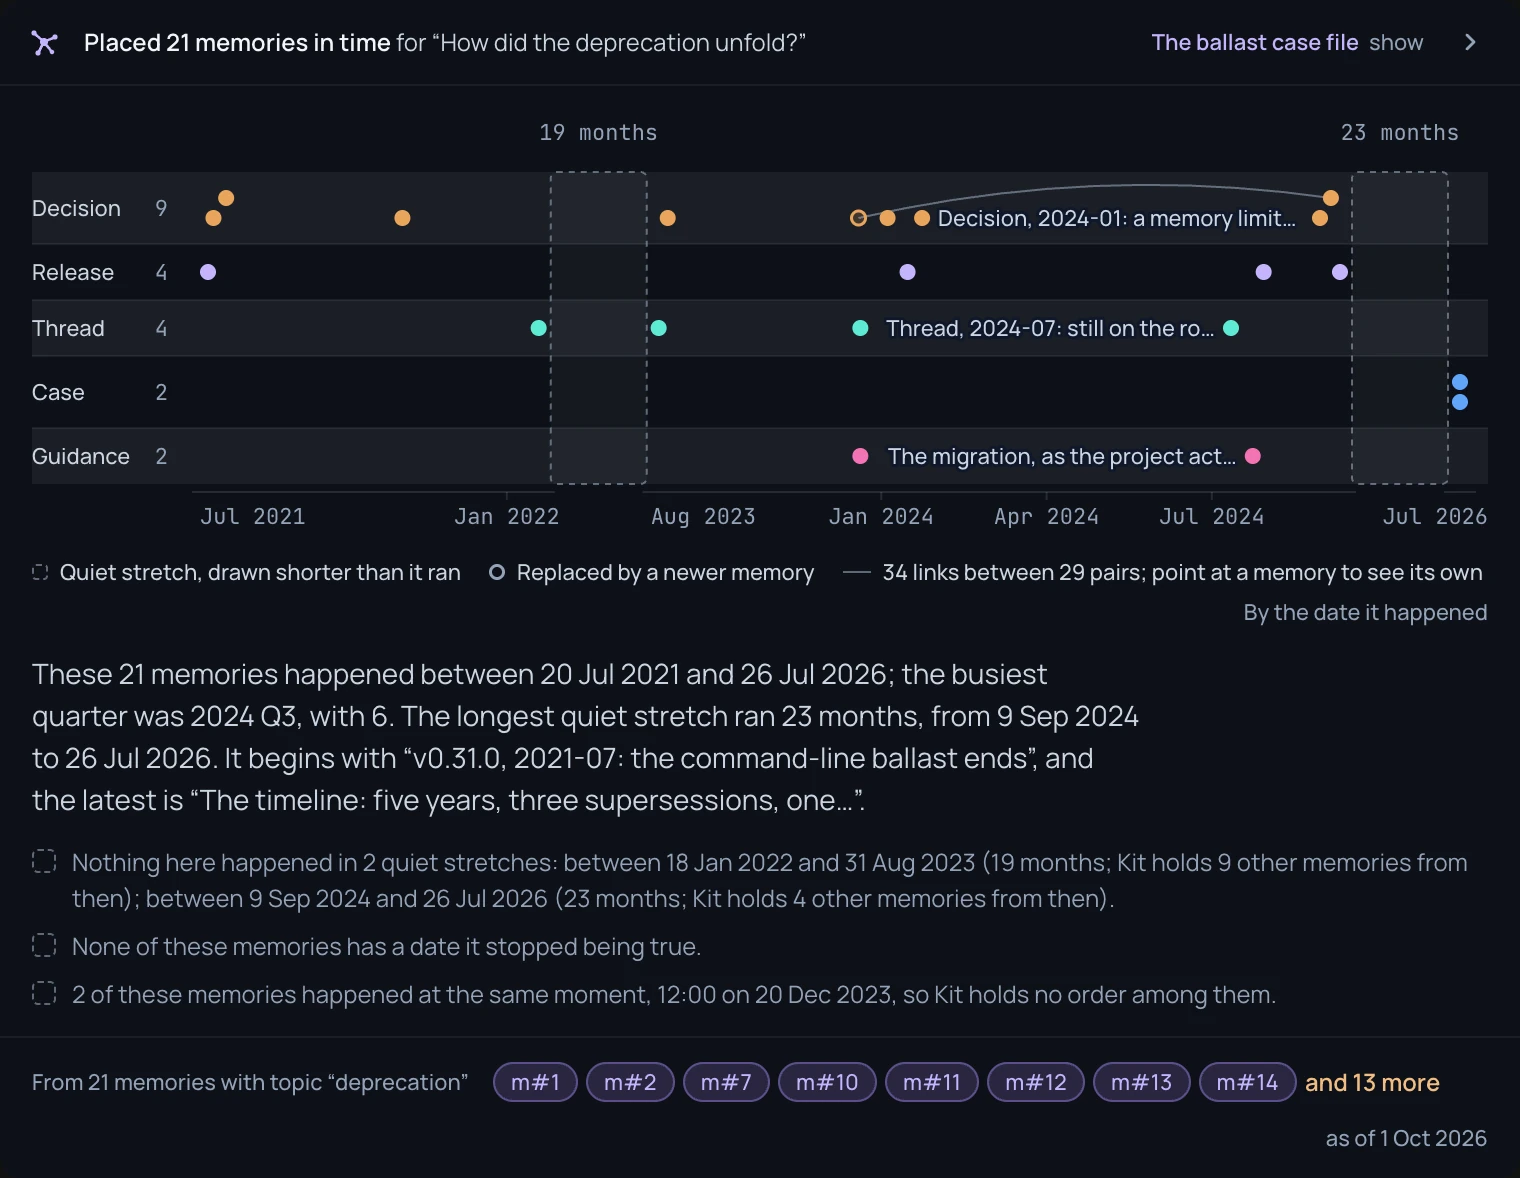This screenshot has height=1178, width=1520.
Task: Click the Release row label
Action: 73,272
